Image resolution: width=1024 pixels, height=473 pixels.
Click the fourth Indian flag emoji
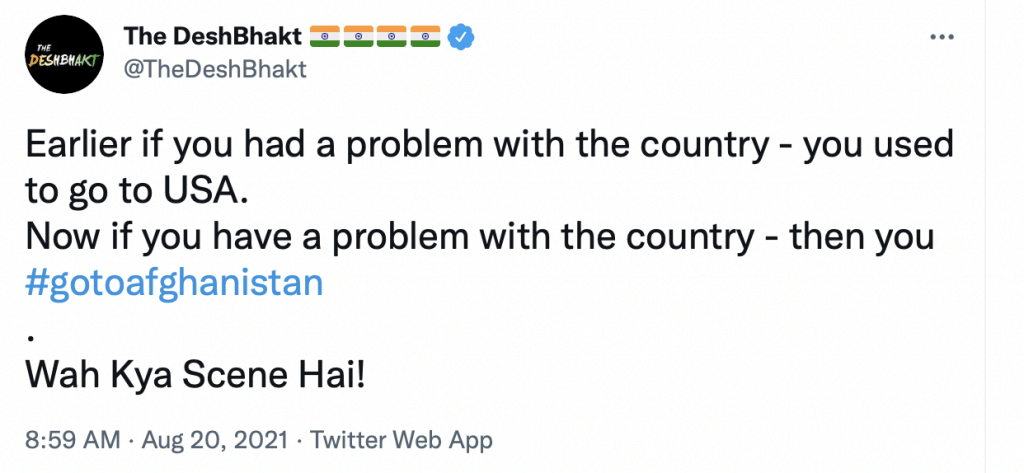pyautogui.click(x=425, y=37)
